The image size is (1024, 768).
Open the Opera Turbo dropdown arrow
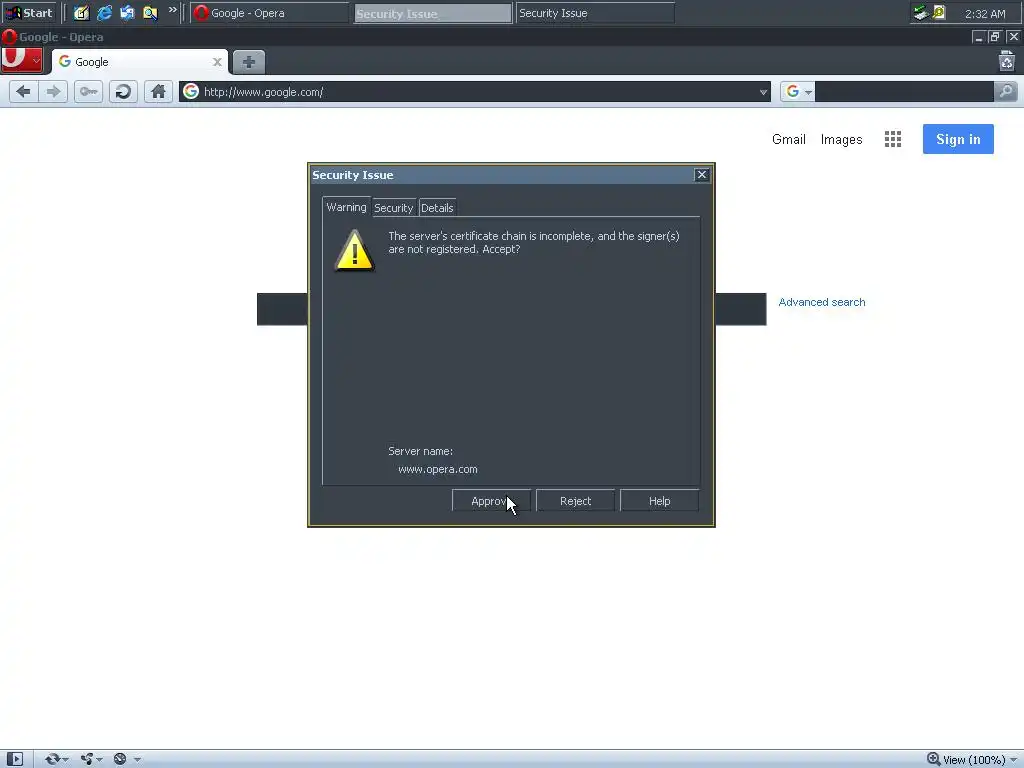(137, 760)
